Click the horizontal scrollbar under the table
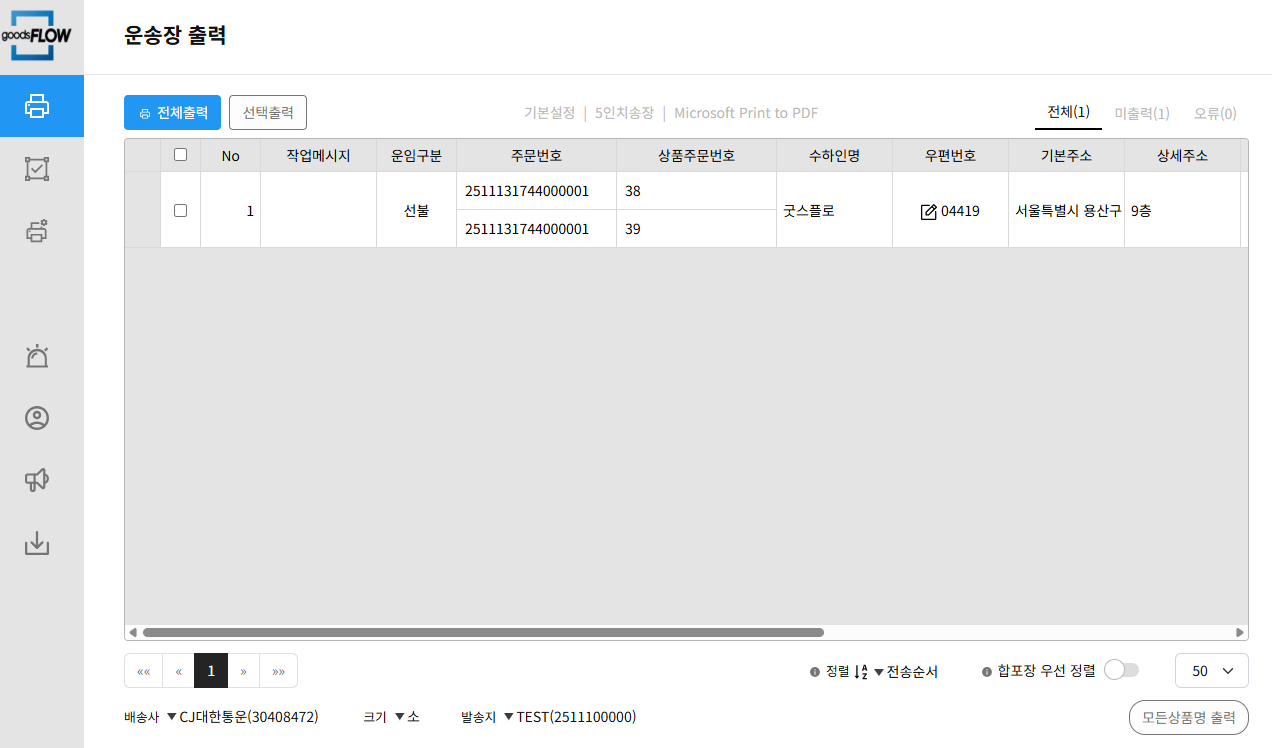Screen dimensions: 1272x748 [483, 632]
